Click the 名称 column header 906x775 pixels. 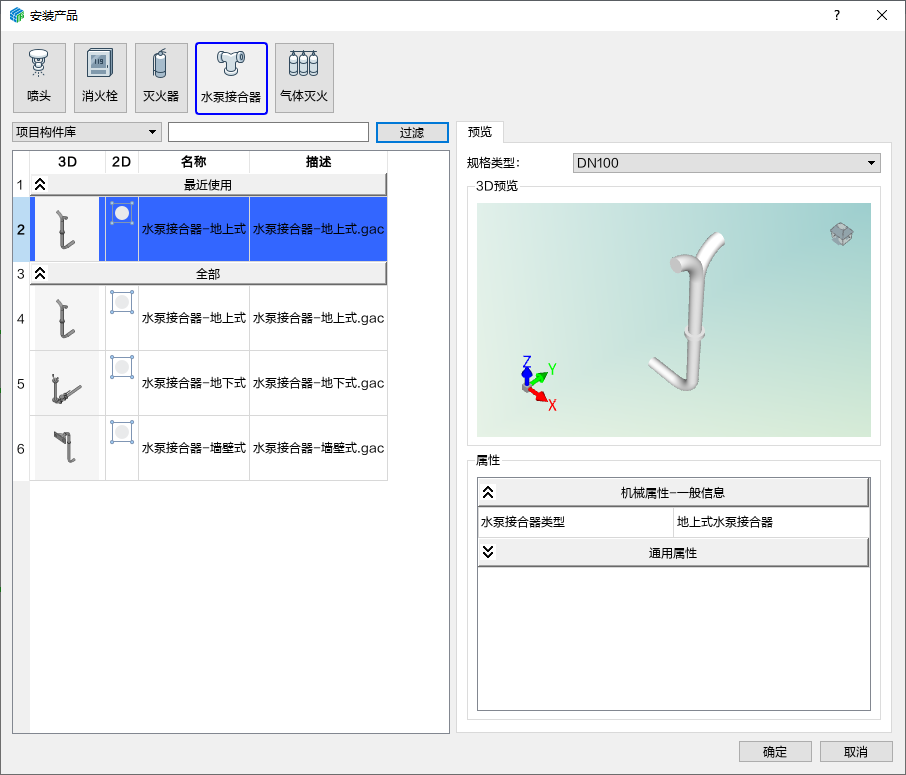194,162
